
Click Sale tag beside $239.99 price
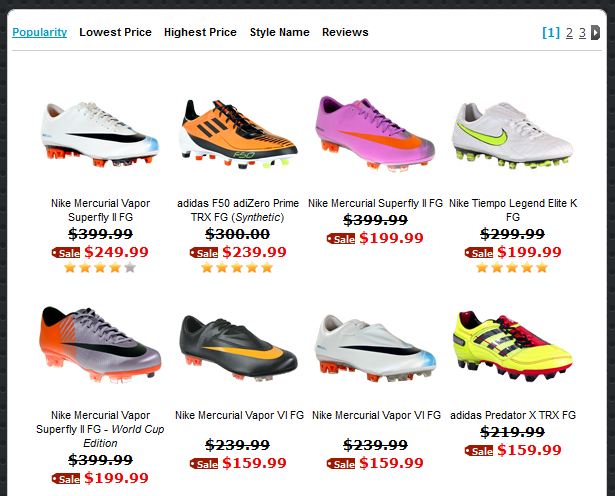pos(204,253)
